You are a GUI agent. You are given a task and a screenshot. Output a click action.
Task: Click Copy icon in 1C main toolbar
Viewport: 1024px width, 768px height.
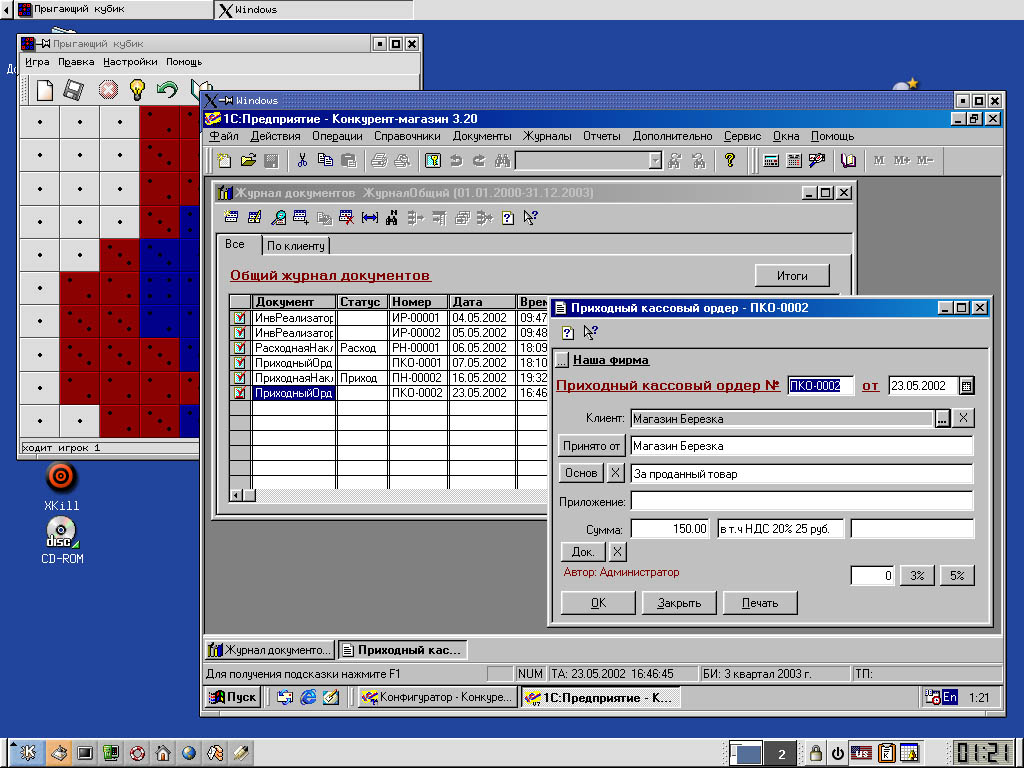pyautogui.click(x=325, y=161)
